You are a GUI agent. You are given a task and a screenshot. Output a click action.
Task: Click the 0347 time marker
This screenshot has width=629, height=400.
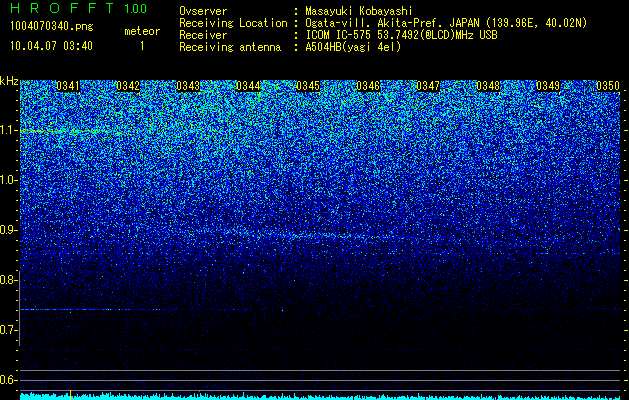428,86
